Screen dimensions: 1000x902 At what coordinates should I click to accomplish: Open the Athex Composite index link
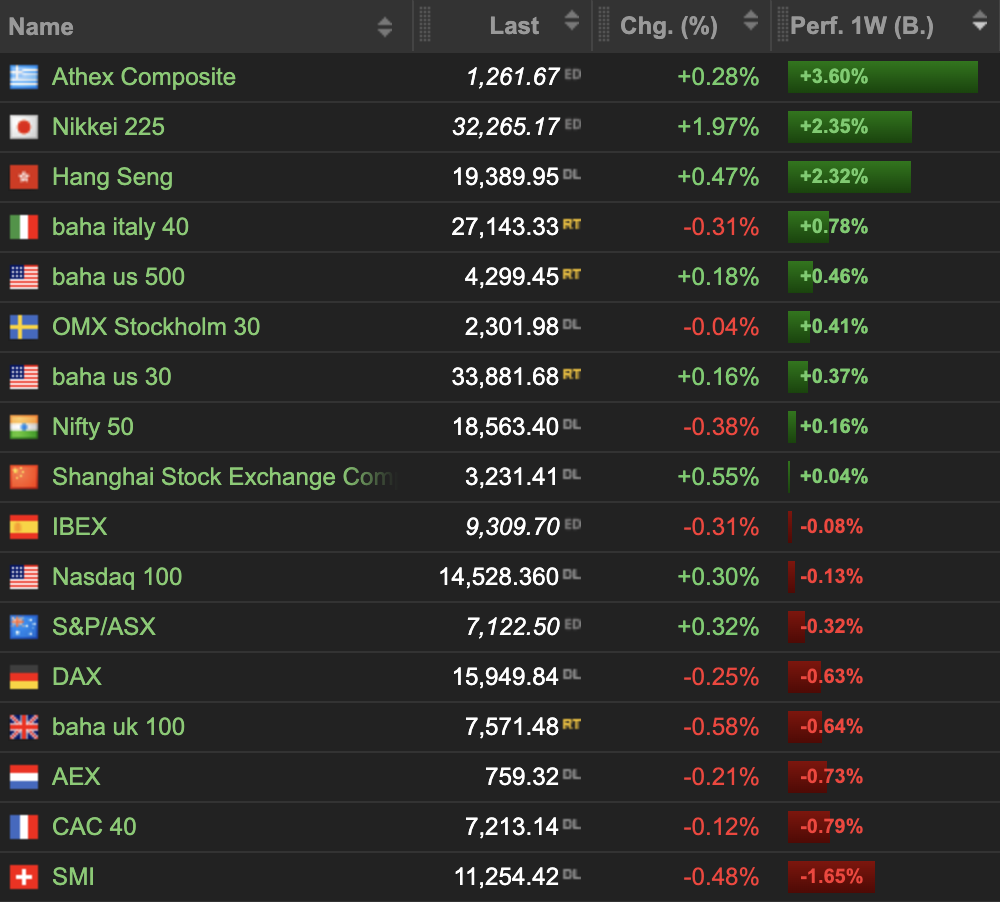coord(144,77)
